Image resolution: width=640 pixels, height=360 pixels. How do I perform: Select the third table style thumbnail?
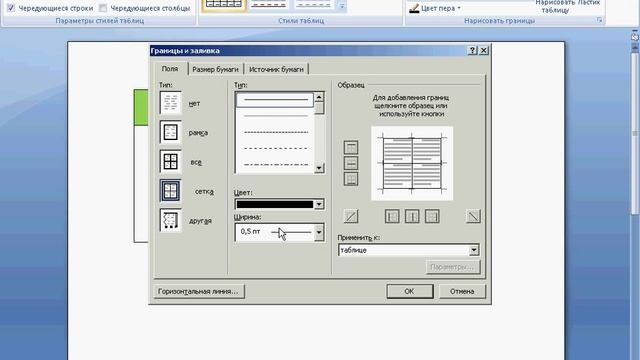click(x=313, y=4)
